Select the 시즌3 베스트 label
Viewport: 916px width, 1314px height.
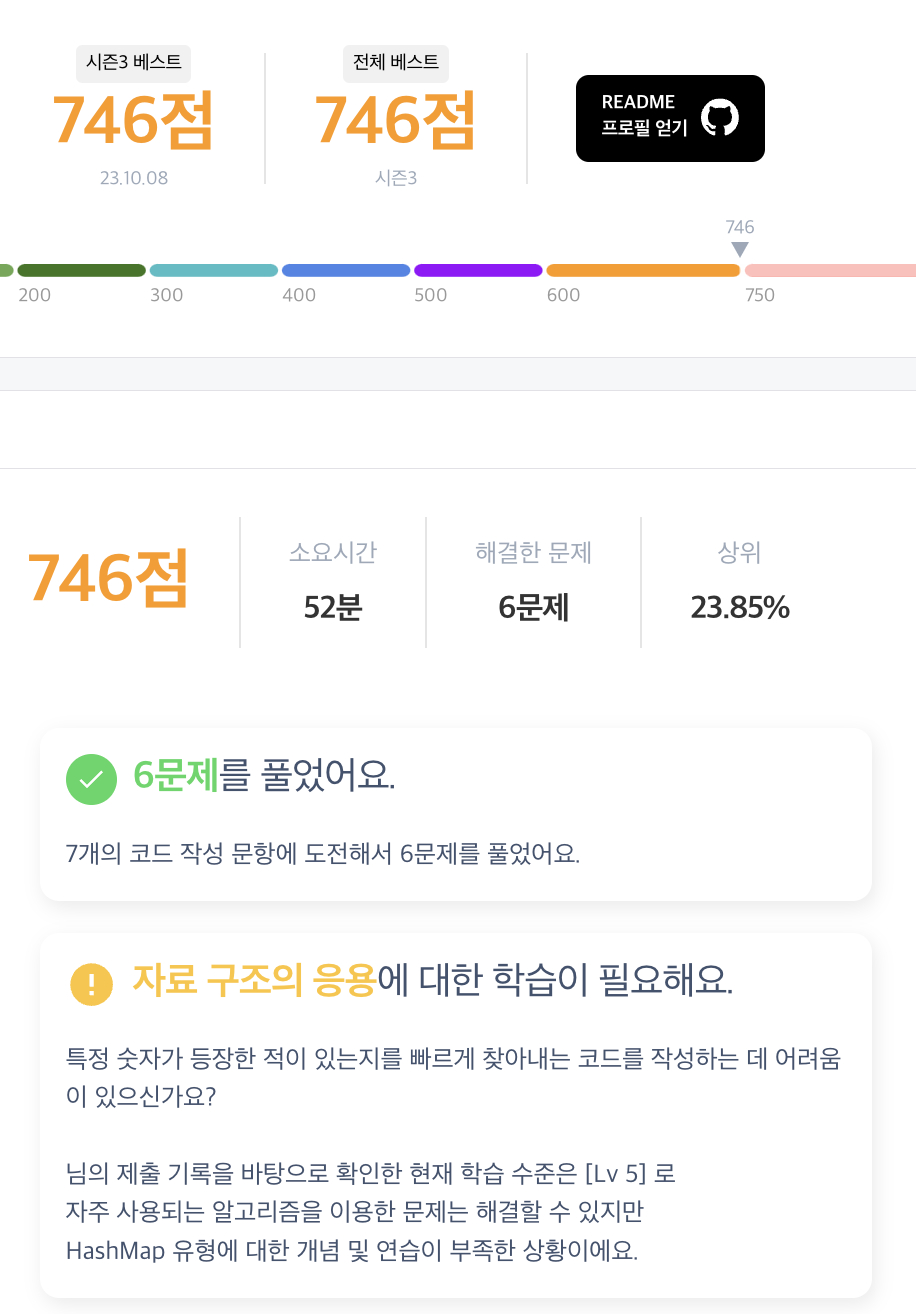coord(133,62)
